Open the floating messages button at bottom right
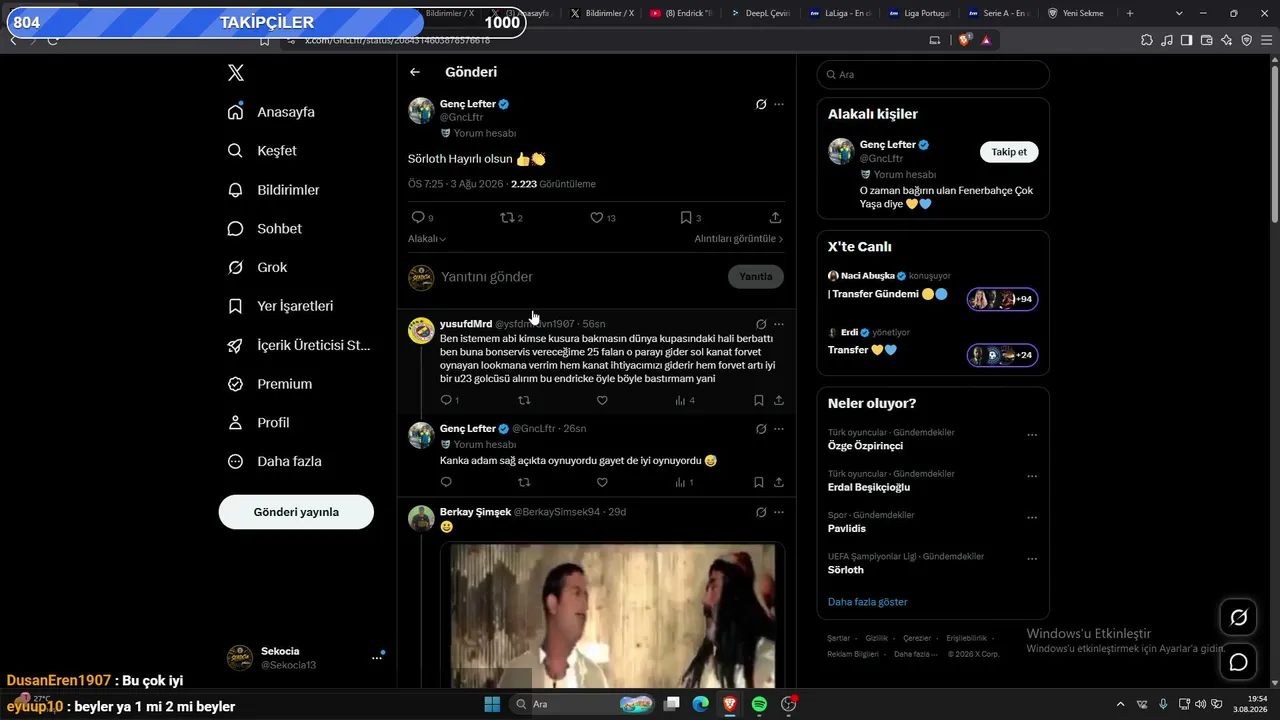This screenshot has height=720, width=1280. coord(1238,662)
